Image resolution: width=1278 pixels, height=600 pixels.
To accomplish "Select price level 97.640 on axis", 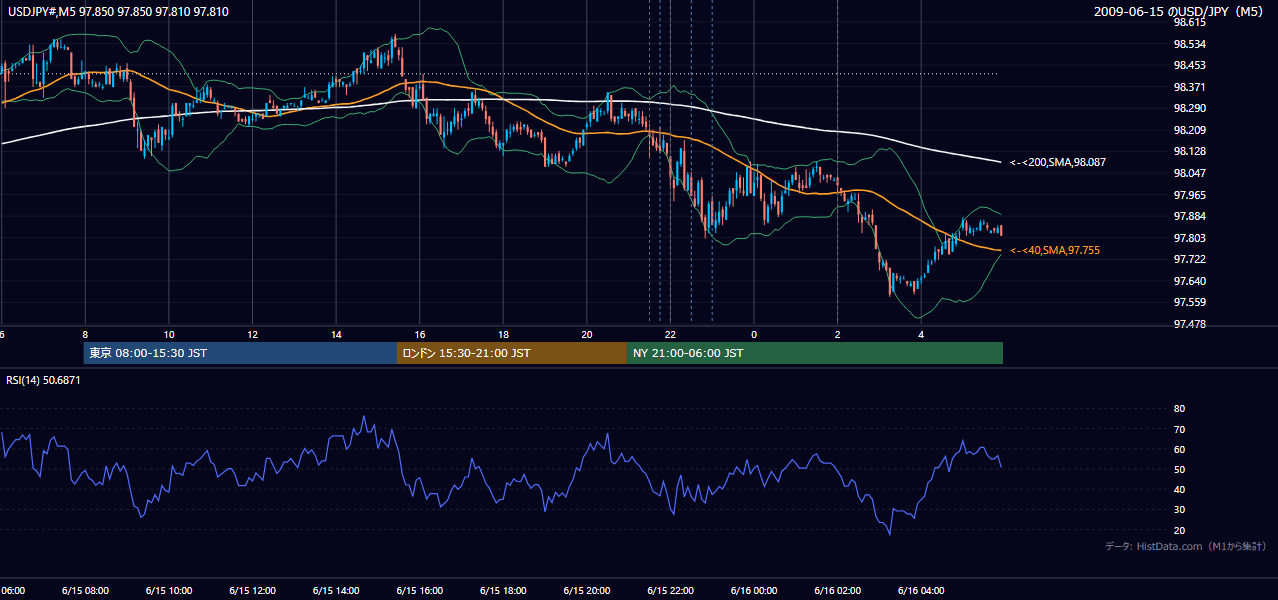I will click(x=1189, y=281).
